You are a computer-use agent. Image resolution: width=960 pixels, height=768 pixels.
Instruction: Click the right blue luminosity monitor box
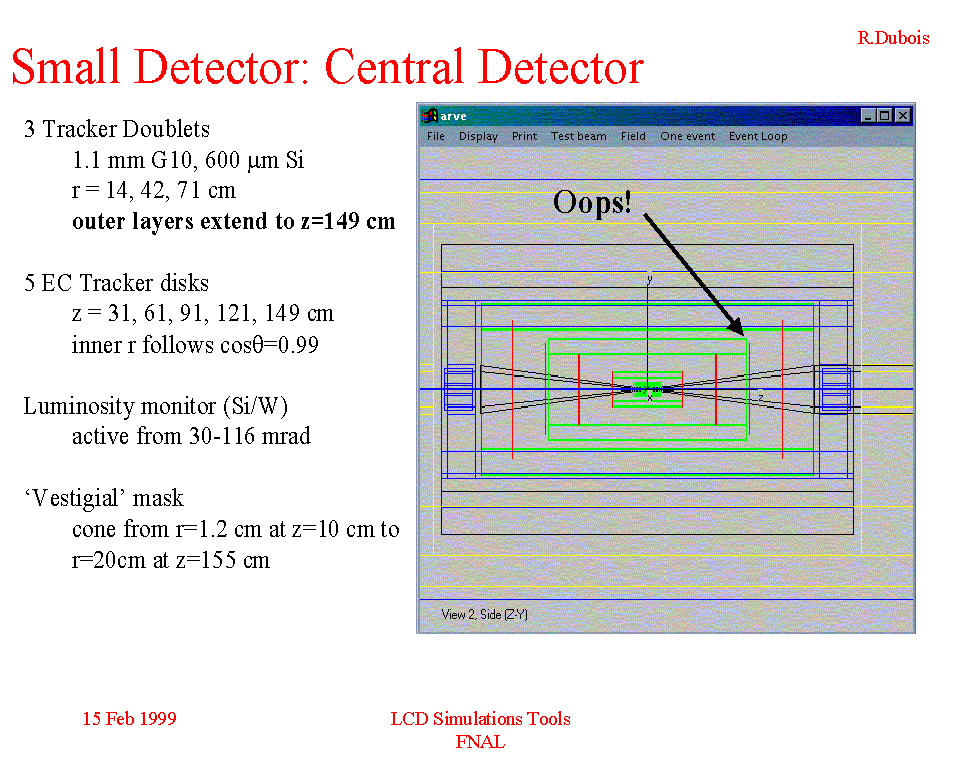(835, 389)
